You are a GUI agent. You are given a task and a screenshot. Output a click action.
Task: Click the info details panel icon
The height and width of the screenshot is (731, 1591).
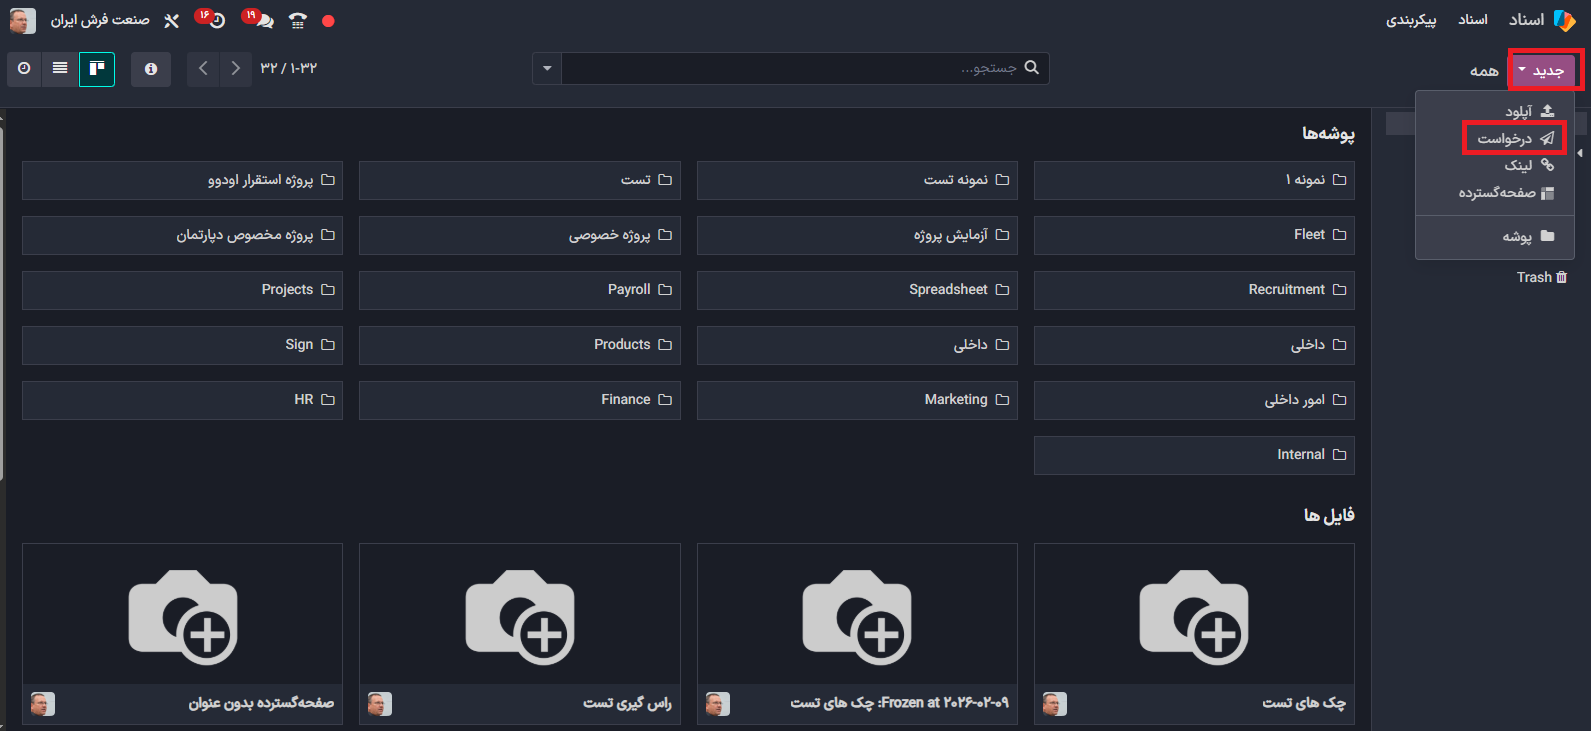(x=151, y=69)
